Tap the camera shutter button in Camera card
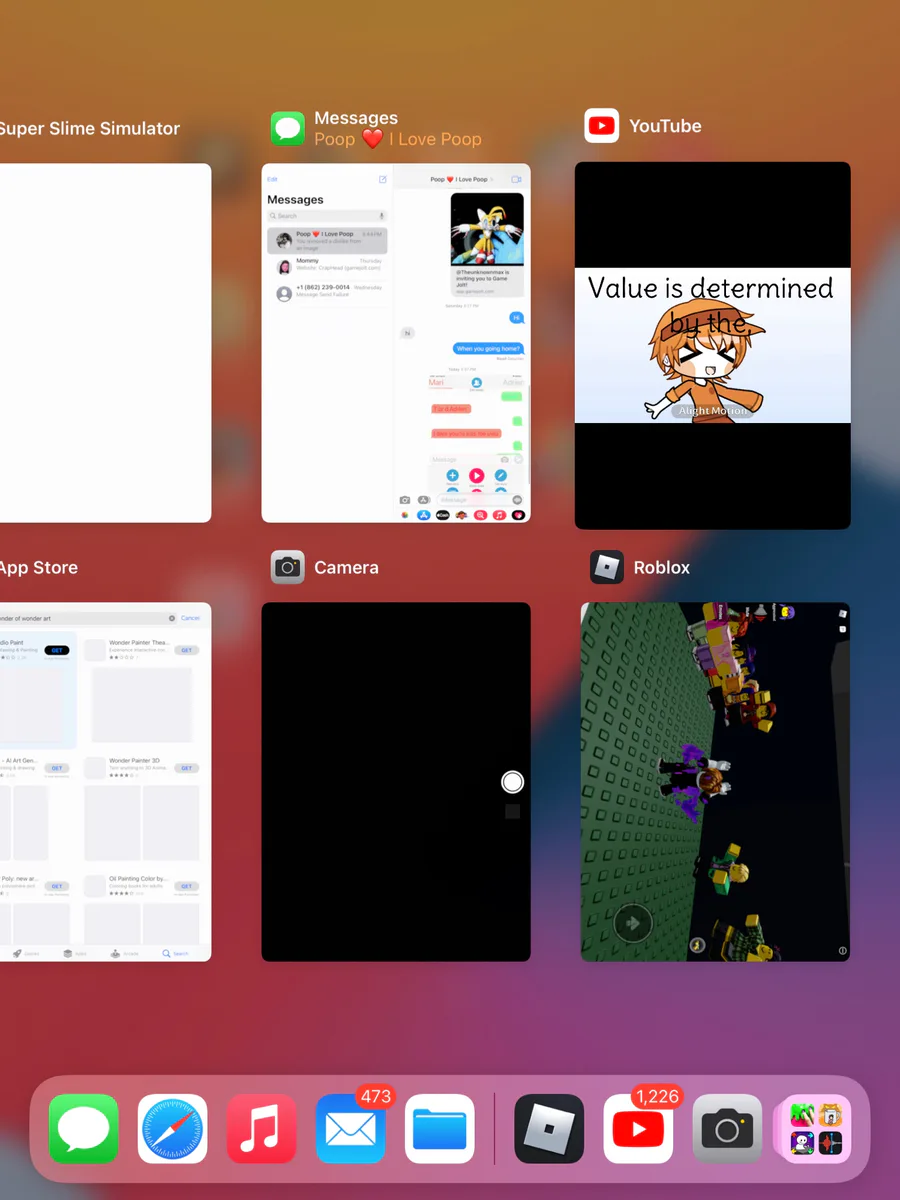This screenshot has width=900, height=1200. (x=513, y=782)
